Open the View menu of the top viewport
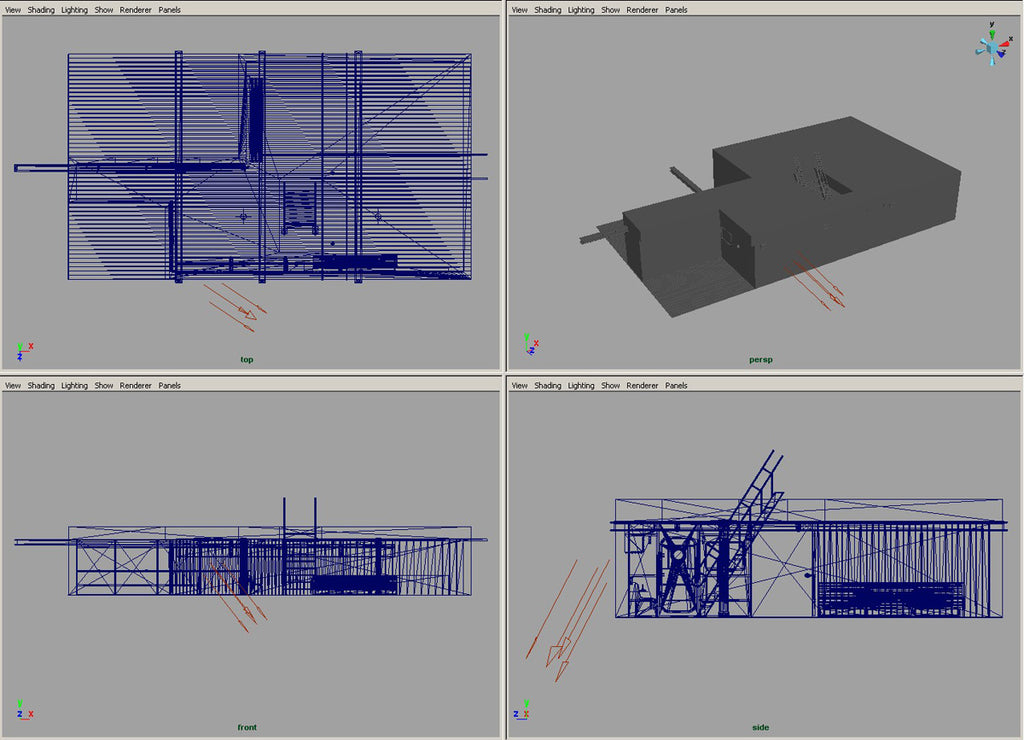 (12, 9)
